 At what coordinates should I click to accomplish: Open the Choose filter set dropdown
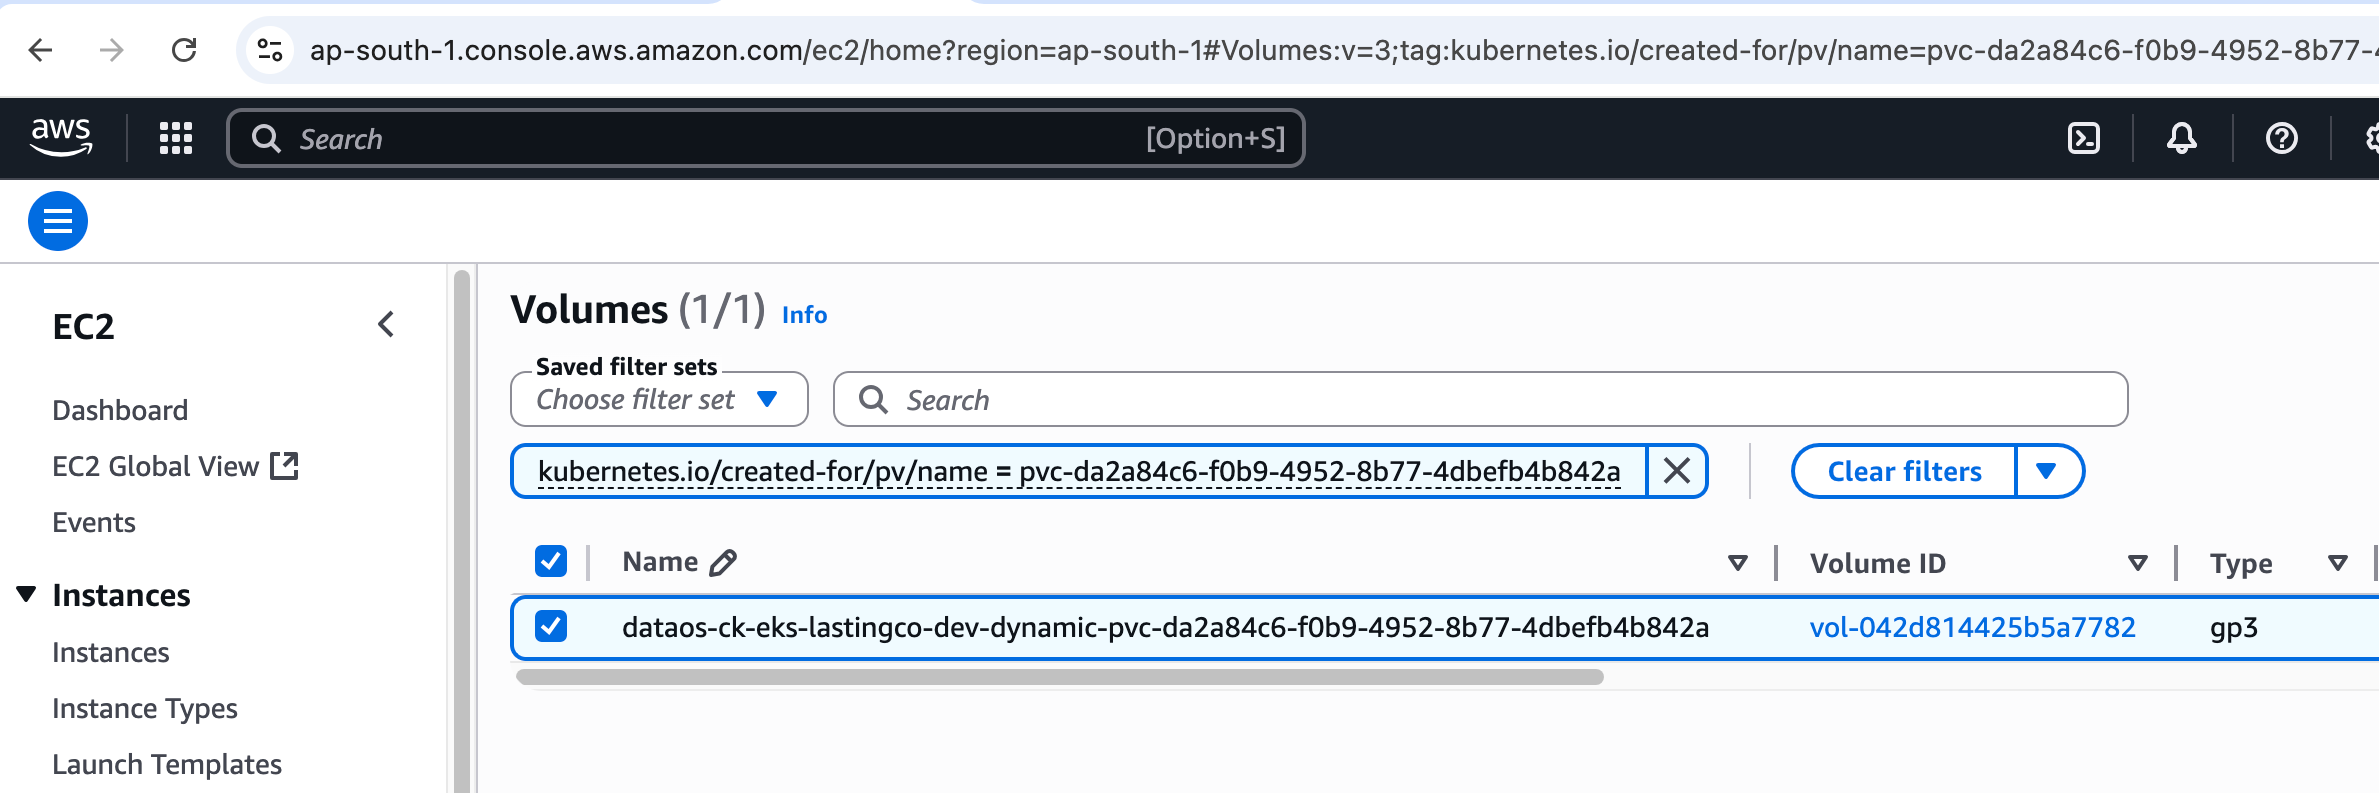[659, 399]
